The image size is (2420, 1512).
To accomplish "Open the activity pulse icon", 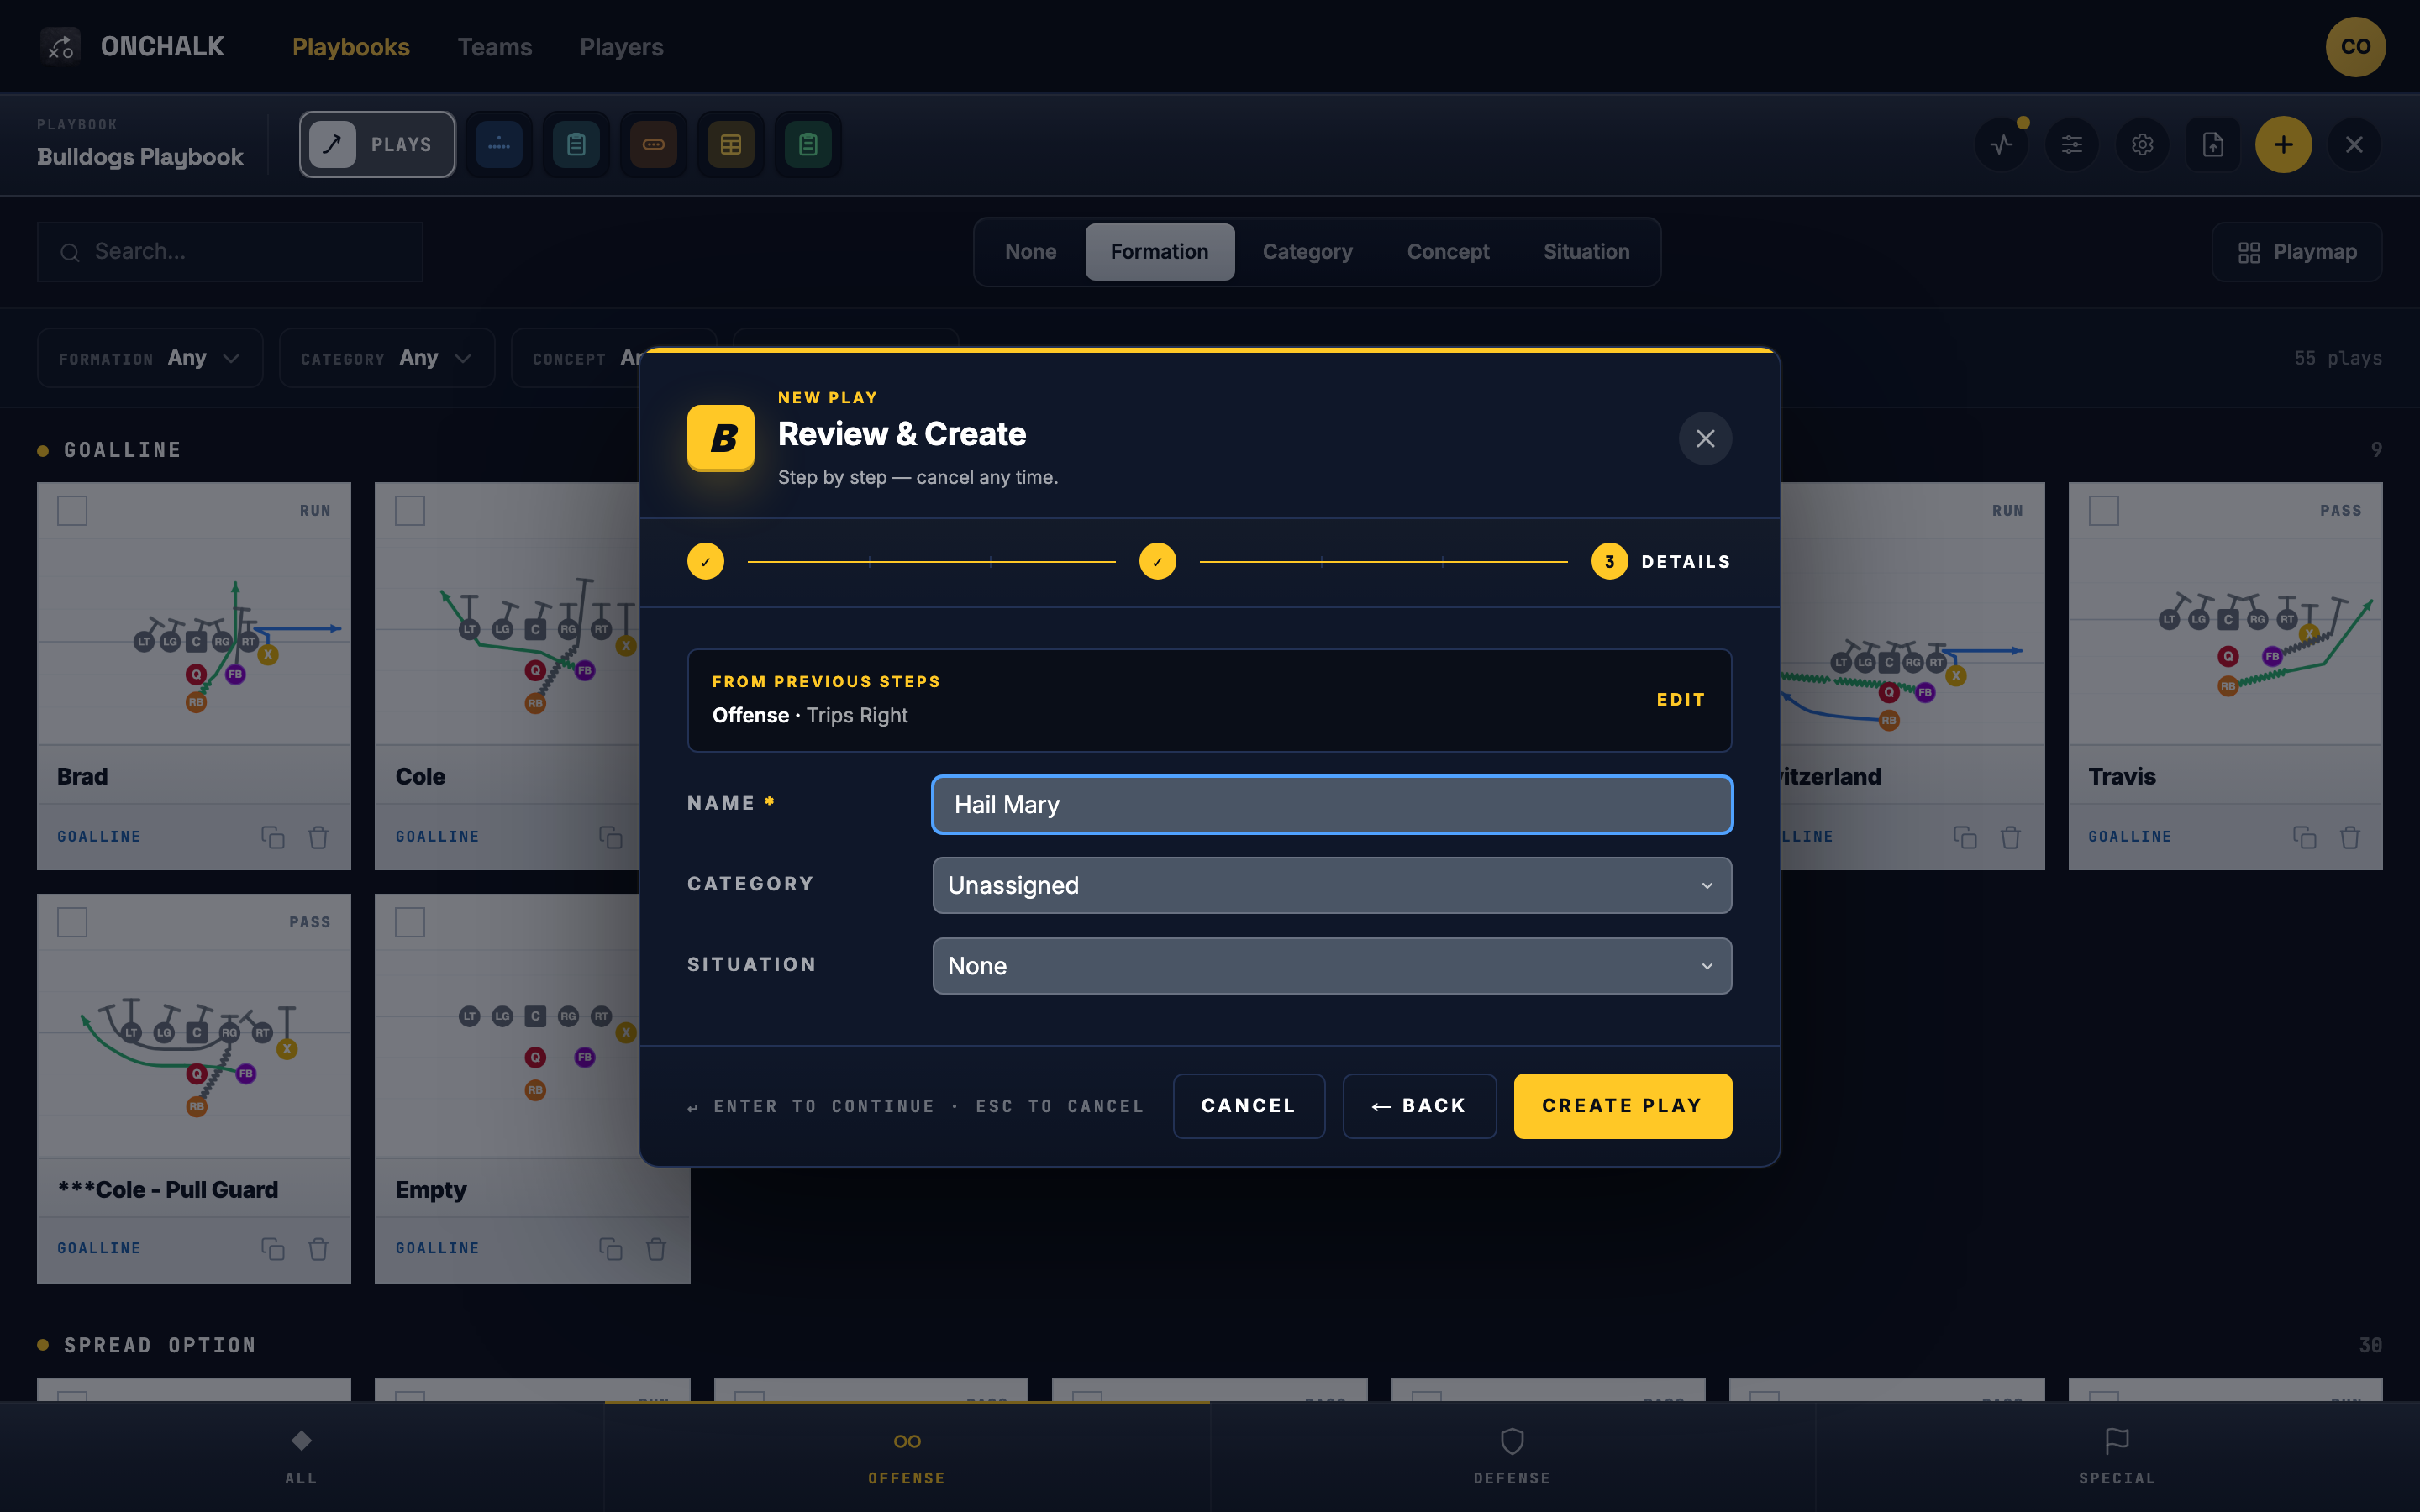I will (2001, 145).
